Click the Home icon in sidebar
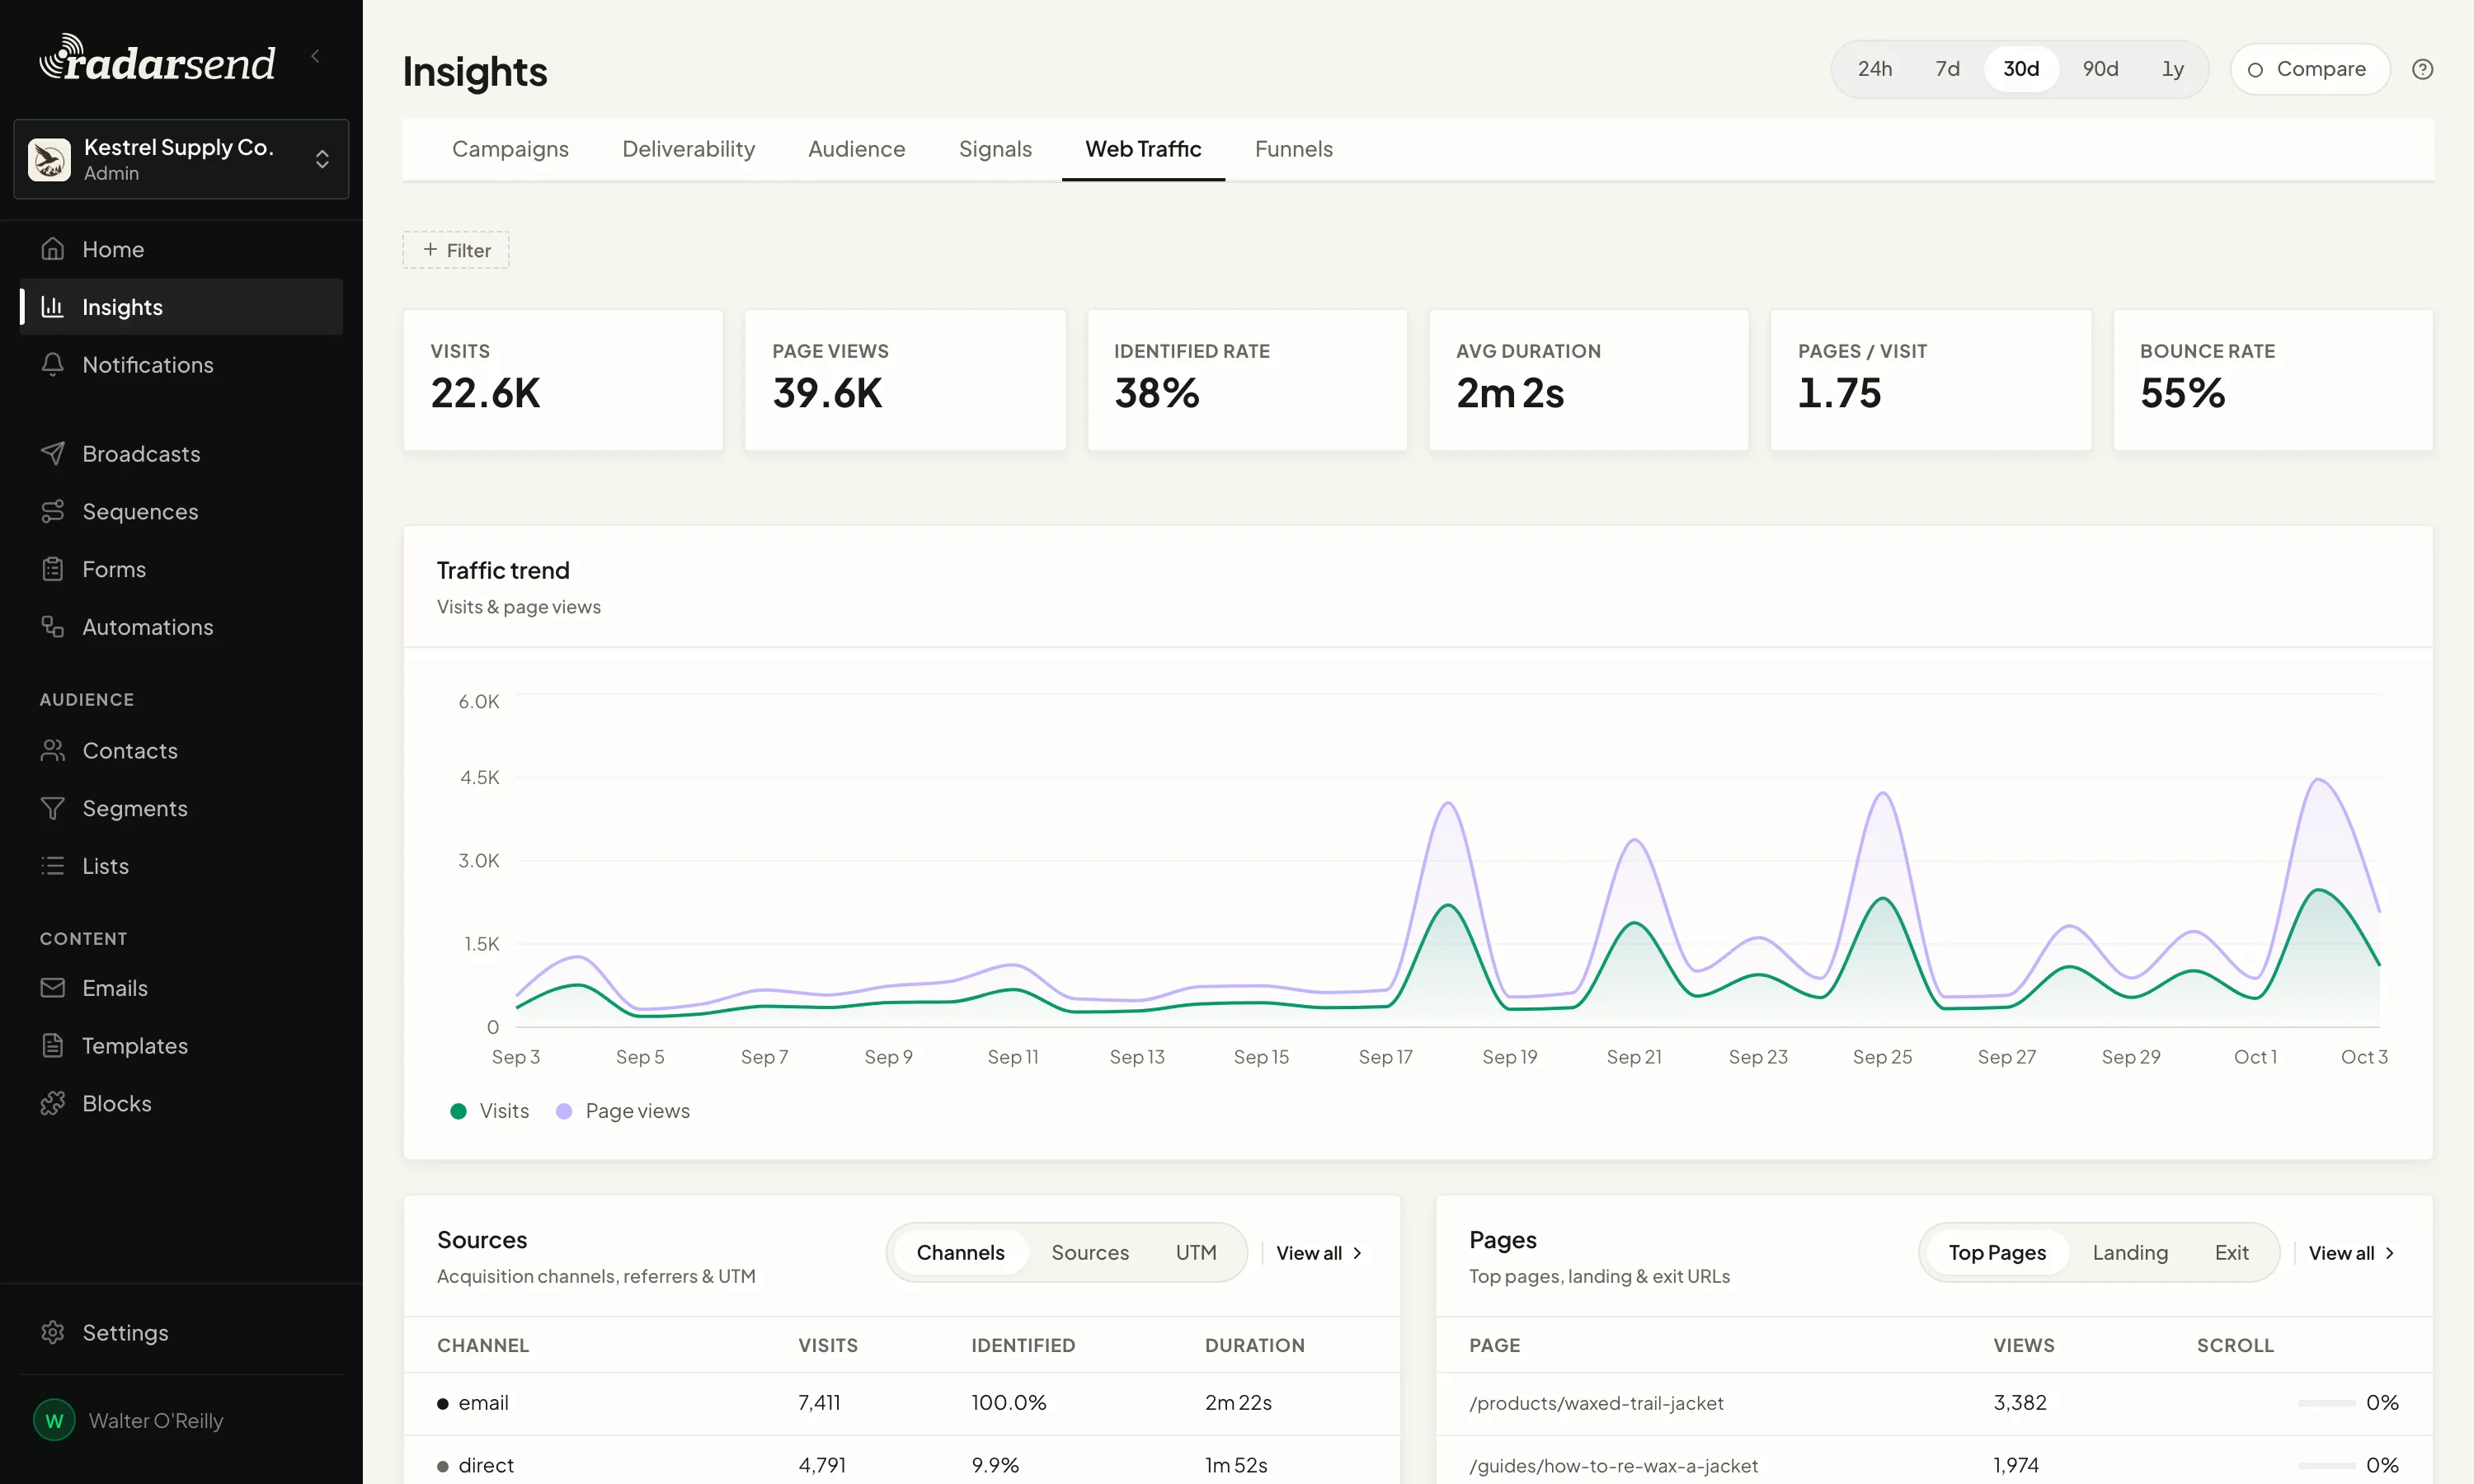Screen dimensions: 2474x1484 click(x=53, y=249)
